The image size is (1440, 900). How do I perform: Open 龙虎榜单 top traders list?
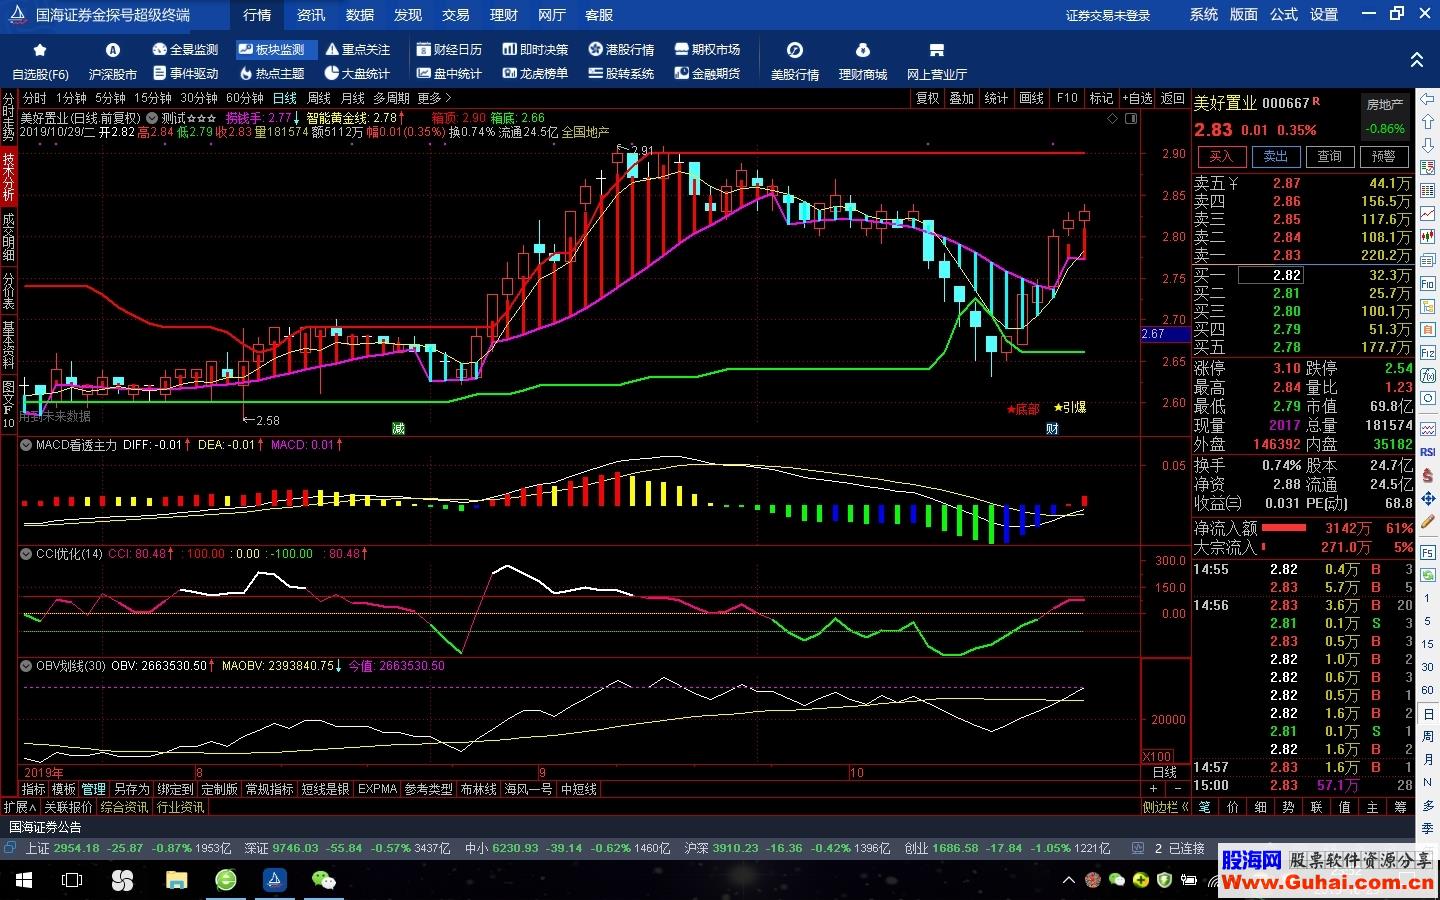536,73
